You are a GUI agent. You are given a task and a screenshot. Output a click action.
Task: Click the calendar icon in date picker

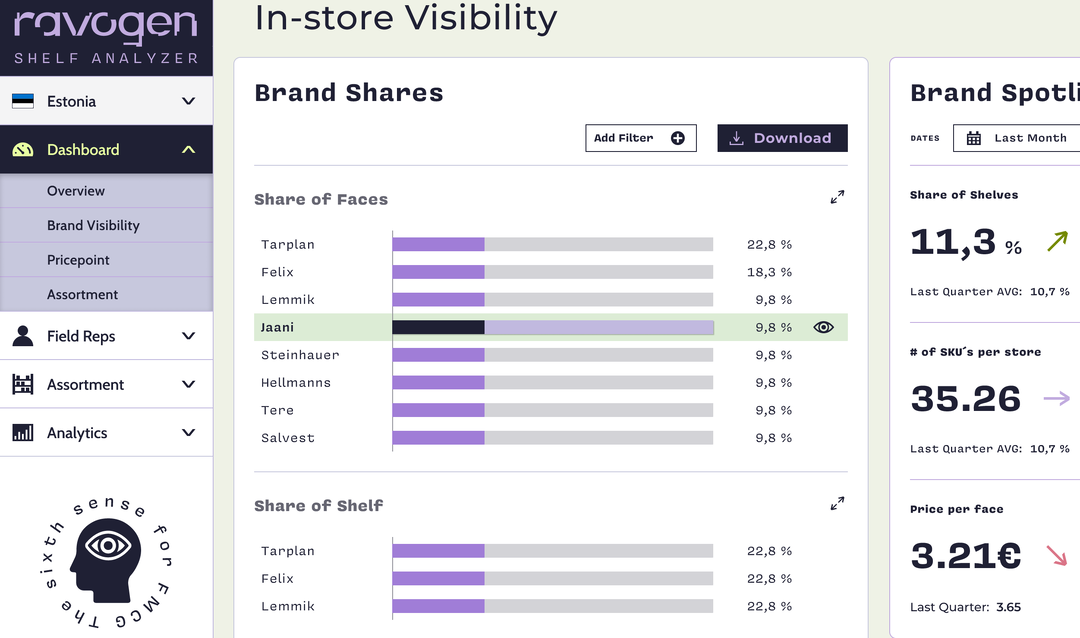click(974, 139)
